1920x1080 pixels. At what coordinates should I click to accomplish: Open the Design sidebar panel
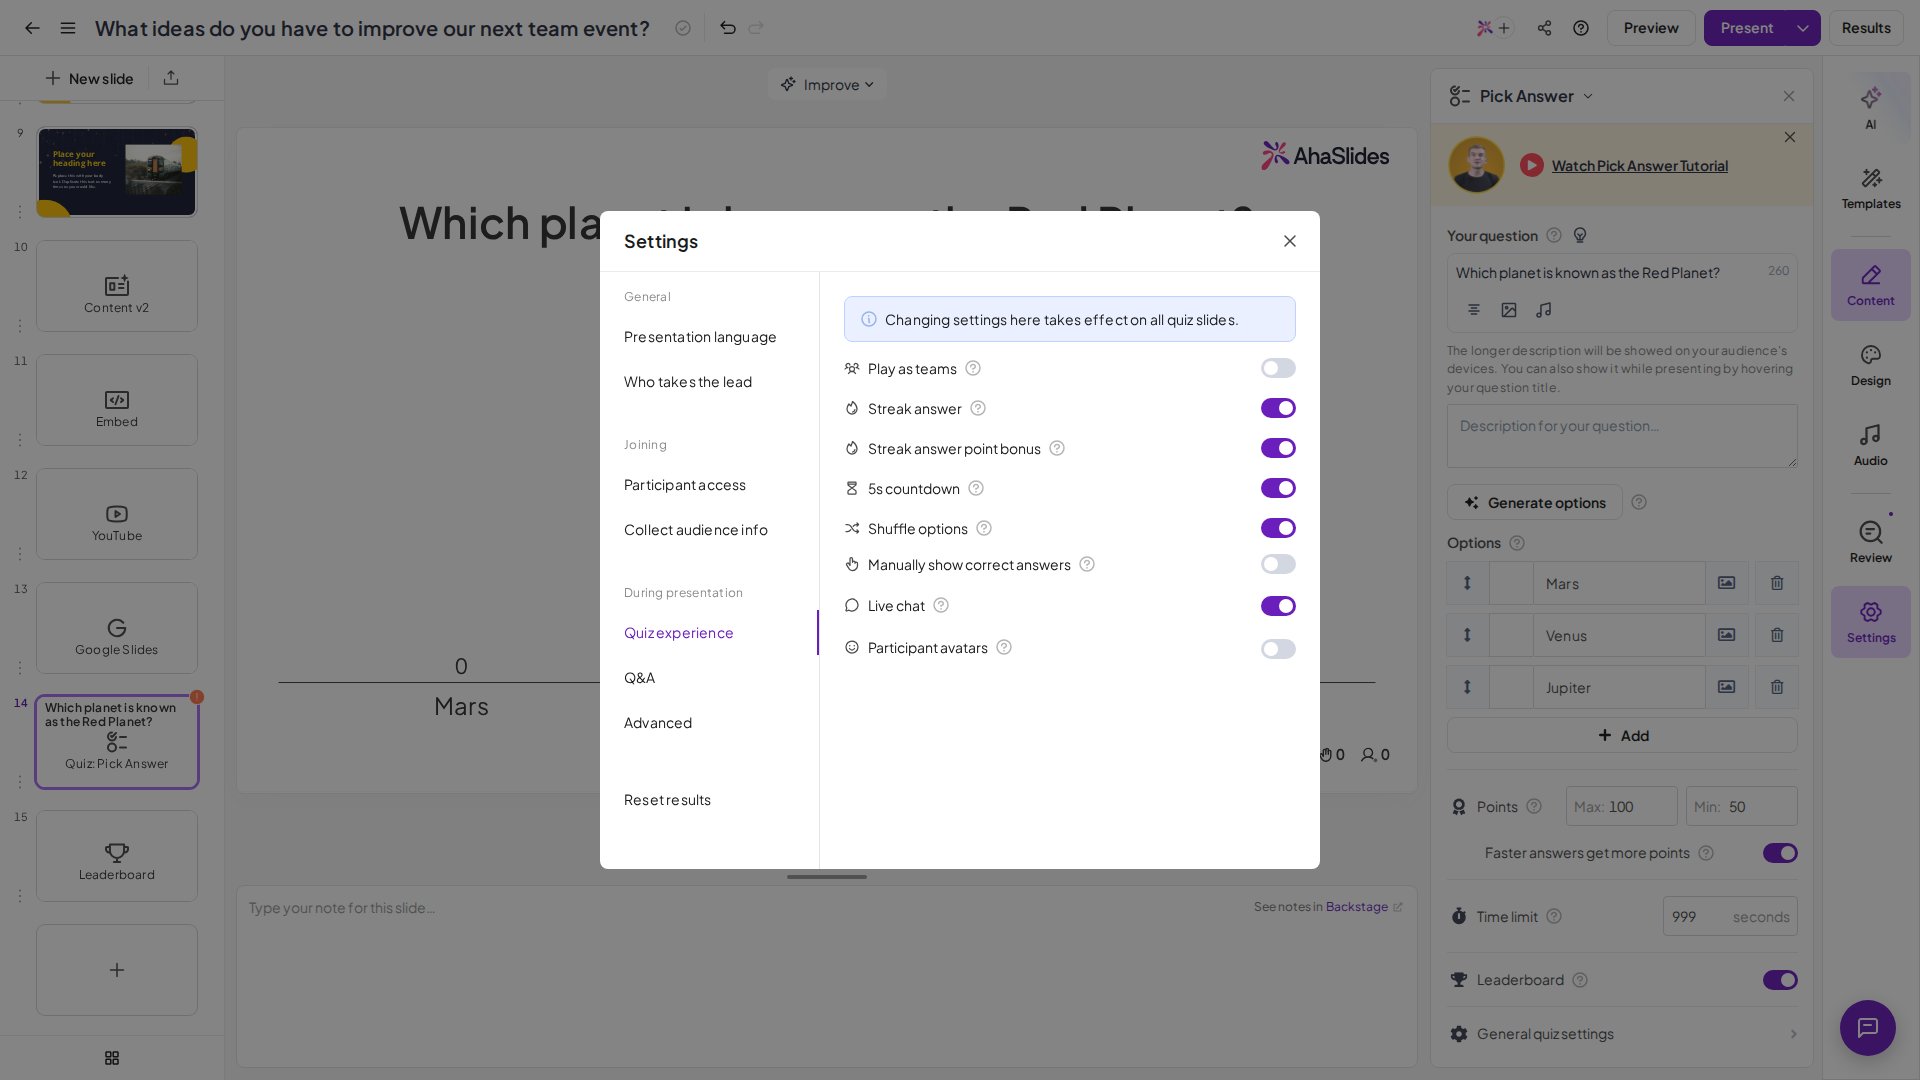(x=1871, y=366)
